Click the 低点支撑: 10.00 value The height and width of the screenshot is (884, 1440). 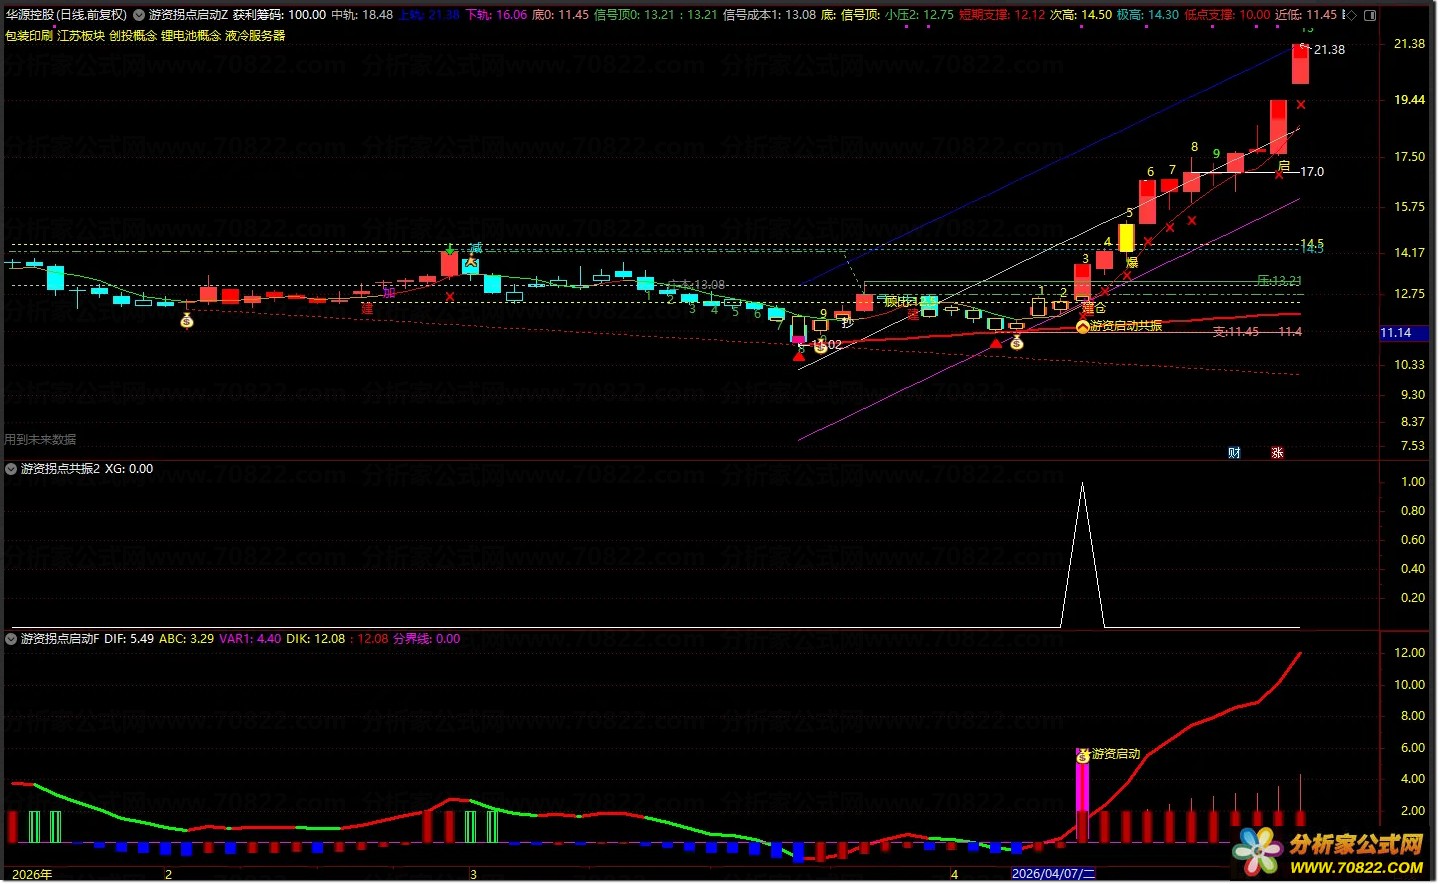pyautogui.click(x=1227, y=15)
